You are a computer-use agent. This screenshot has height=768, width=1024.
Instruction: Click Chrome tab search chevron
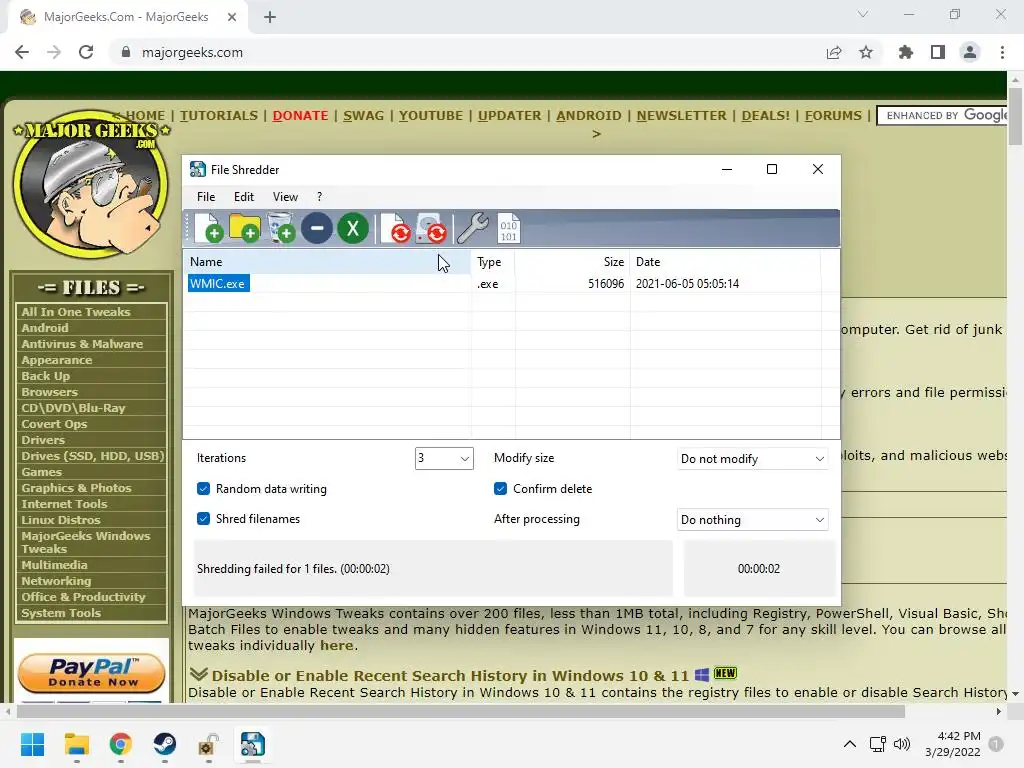click(863, 14)
